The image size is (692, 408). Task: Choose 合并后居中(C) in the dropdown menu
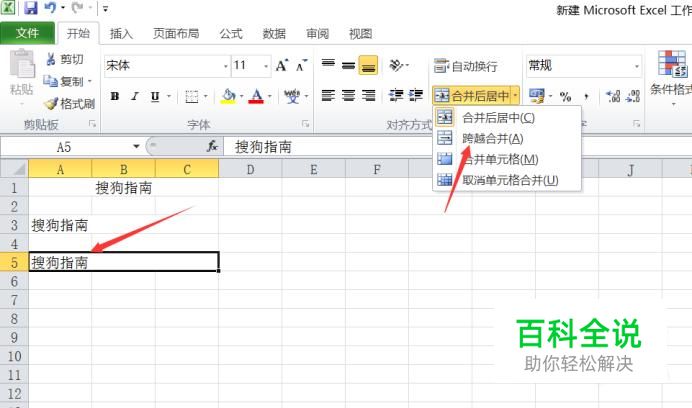pyautogui.click(x=507, y=118)
